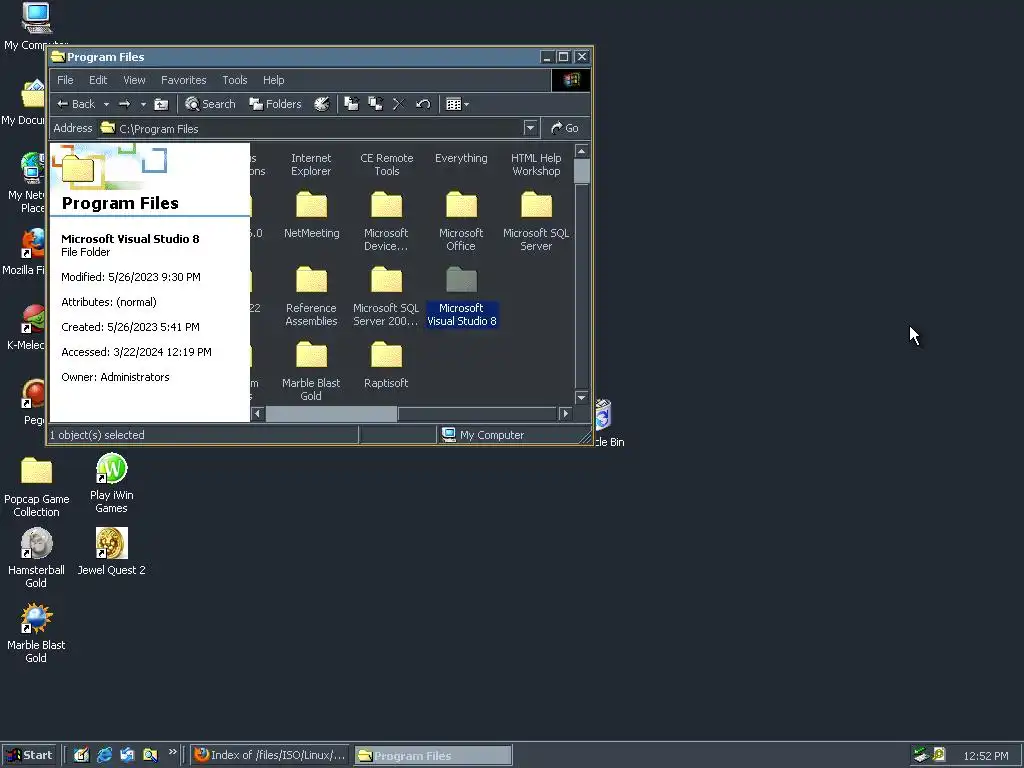
Task: Click the horizontal scrollbar left arrow
Action: 258,413
